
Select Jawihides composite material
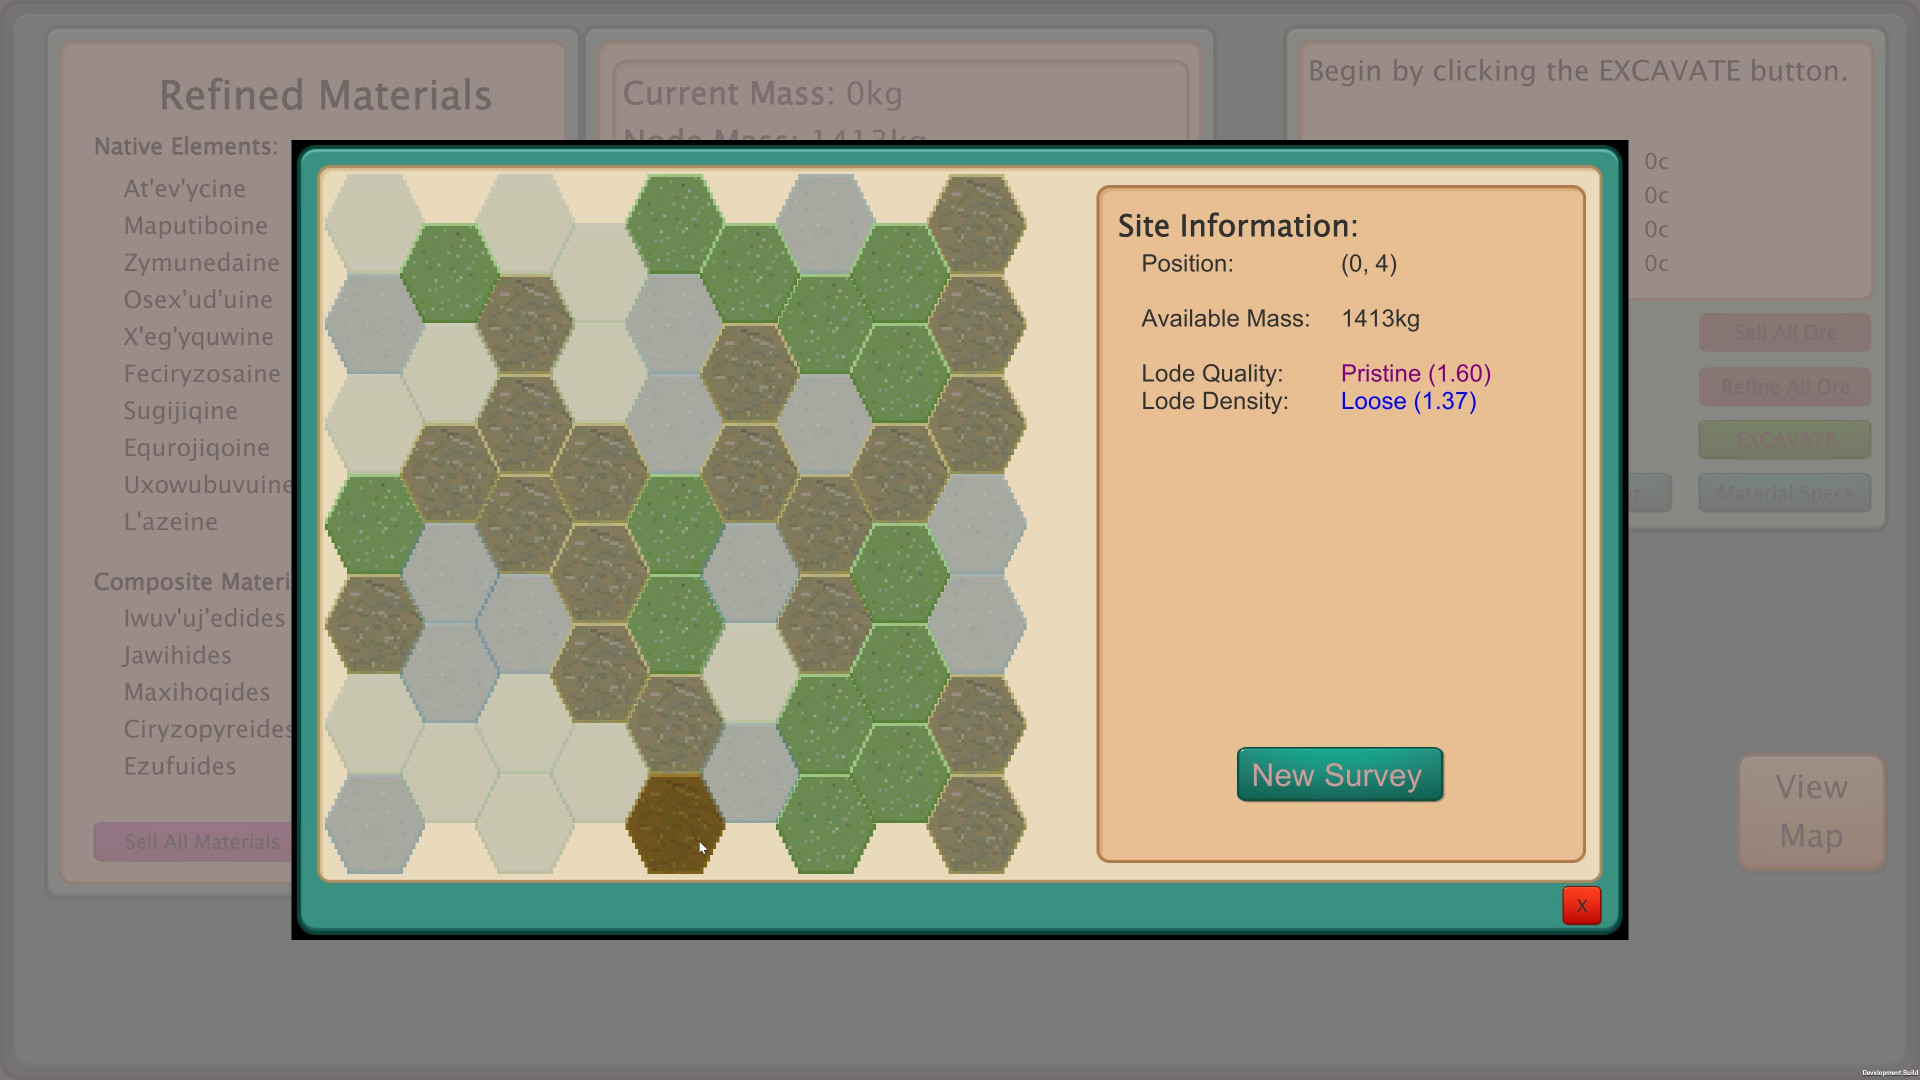tap(178, 656)
